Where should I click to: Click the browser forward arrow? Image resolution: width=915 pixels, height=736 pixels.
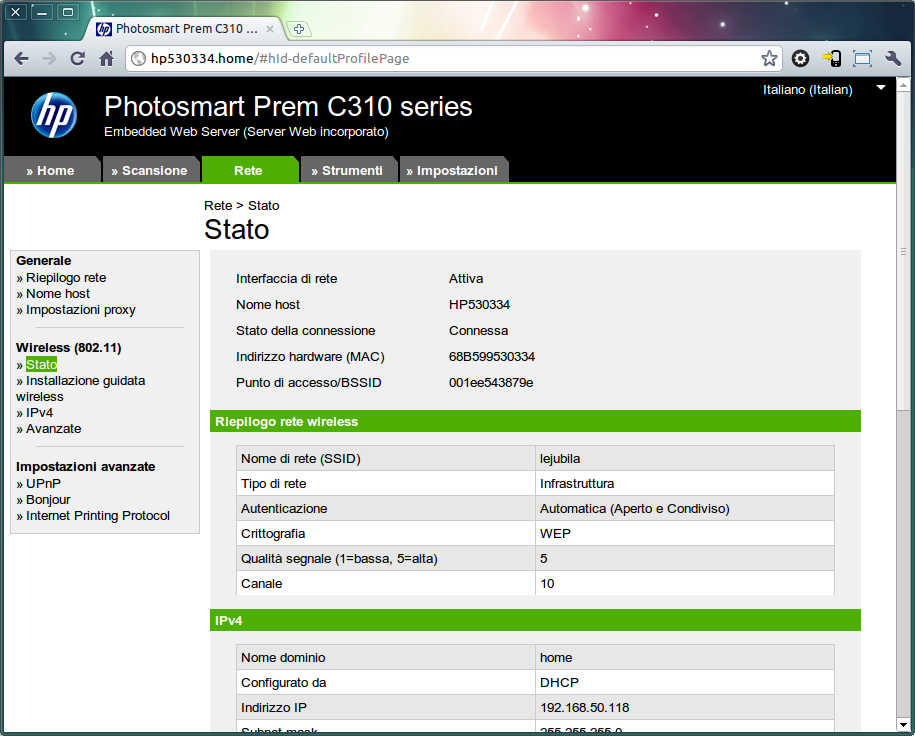coord(50,58)
